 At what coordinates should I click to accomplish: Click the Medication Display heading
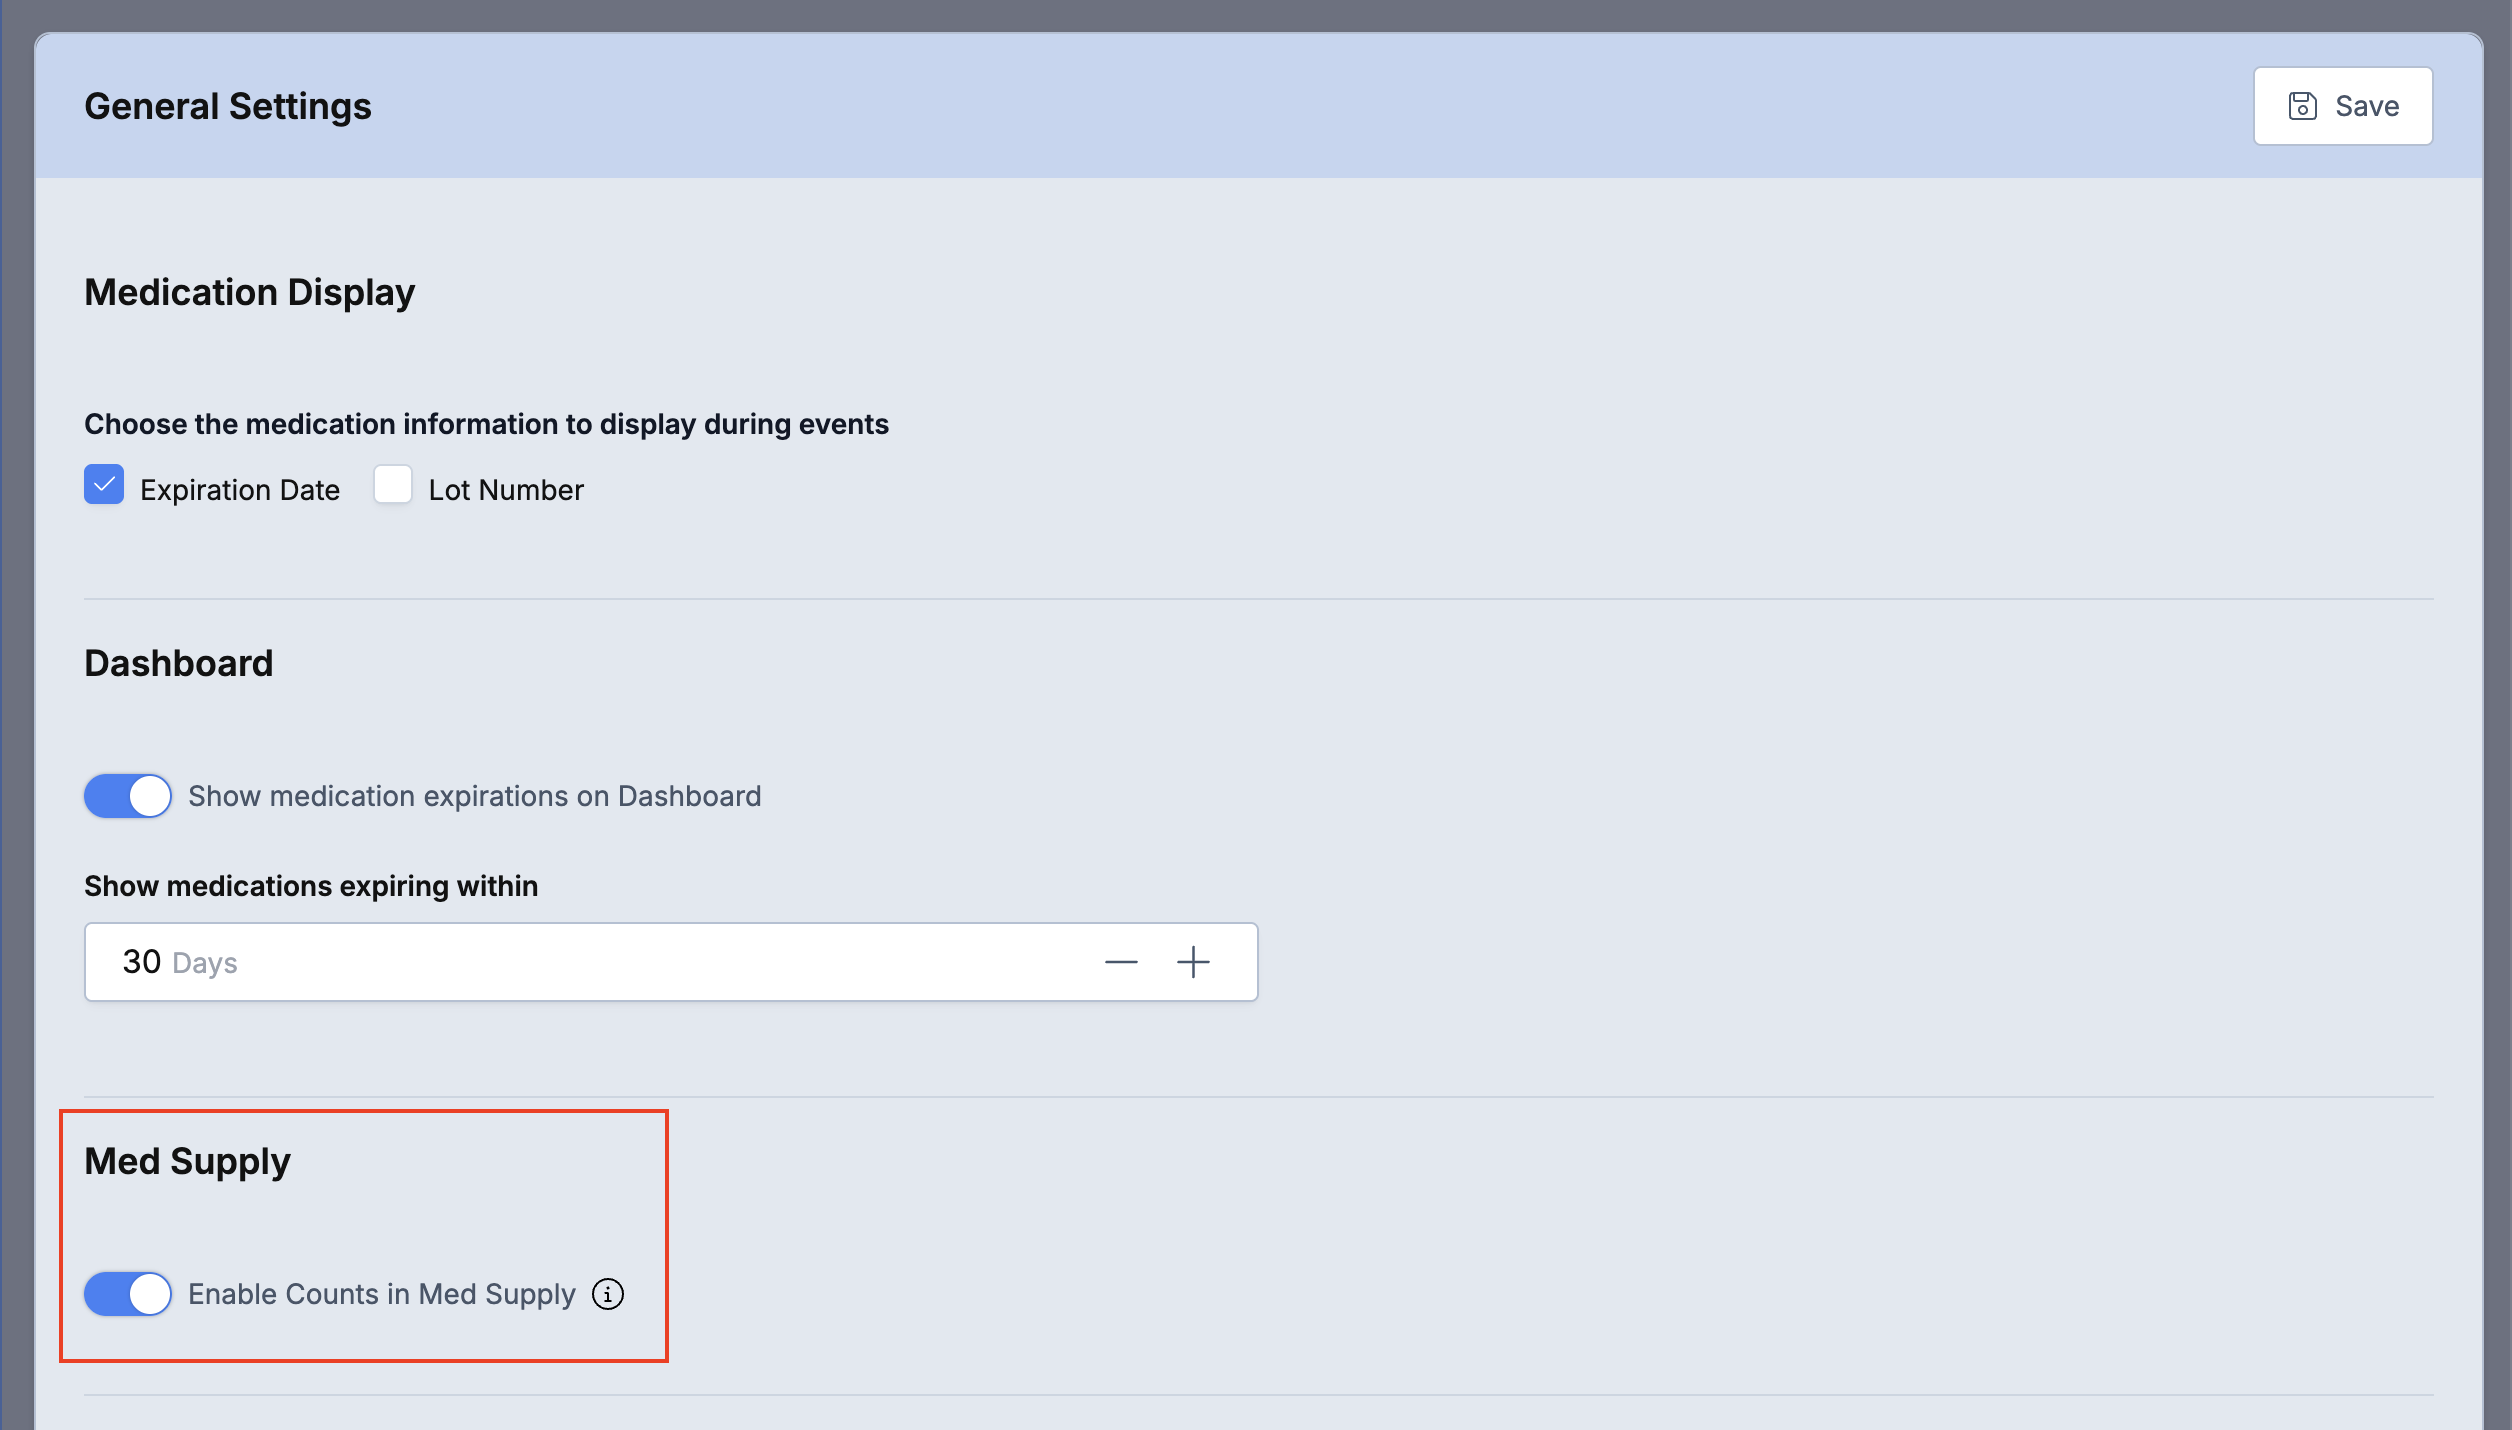pyautogui.click(x=249, y=292)
